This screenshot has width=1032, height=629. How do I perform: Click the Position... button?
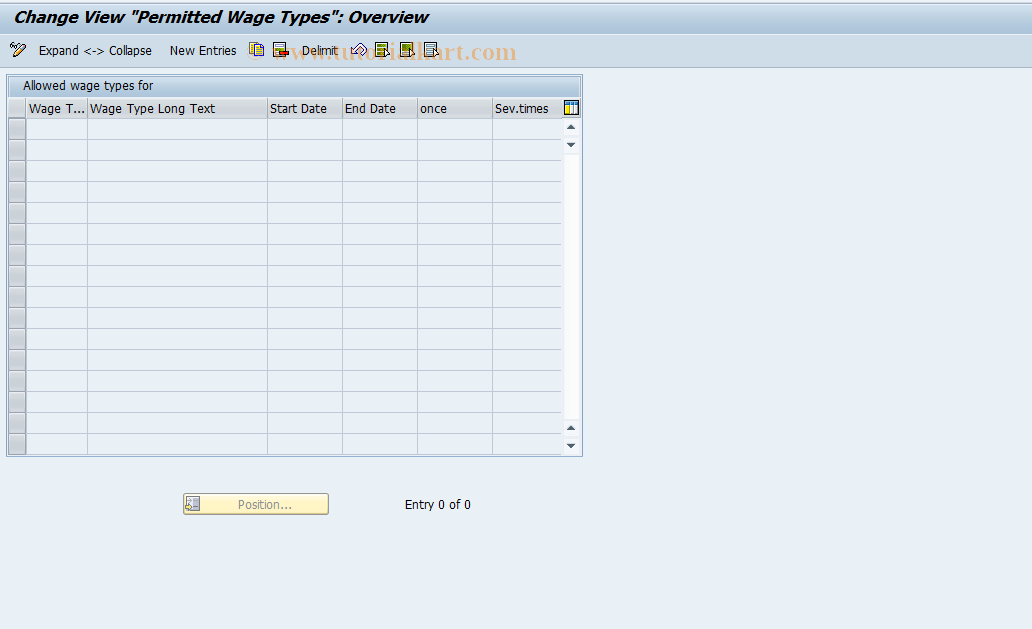point(256,504)
